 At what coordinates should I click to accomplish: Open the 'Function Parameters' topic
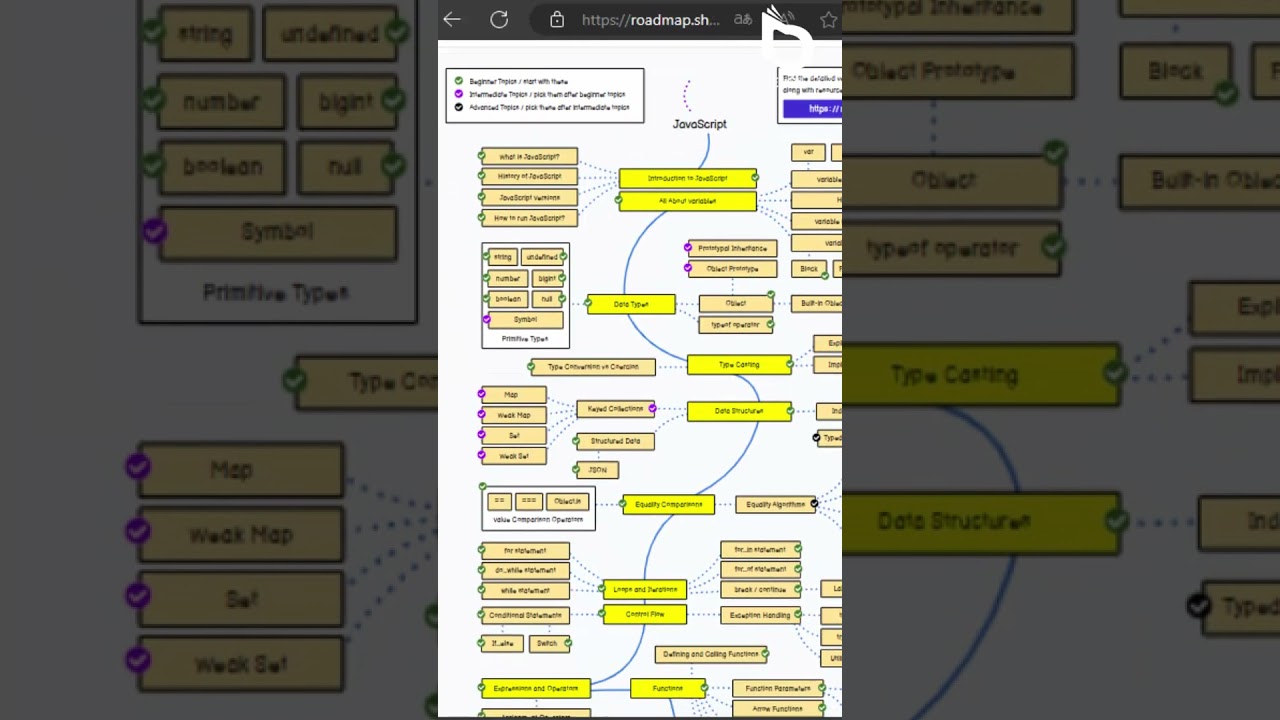pyautogui.click(x=778, y=688)
